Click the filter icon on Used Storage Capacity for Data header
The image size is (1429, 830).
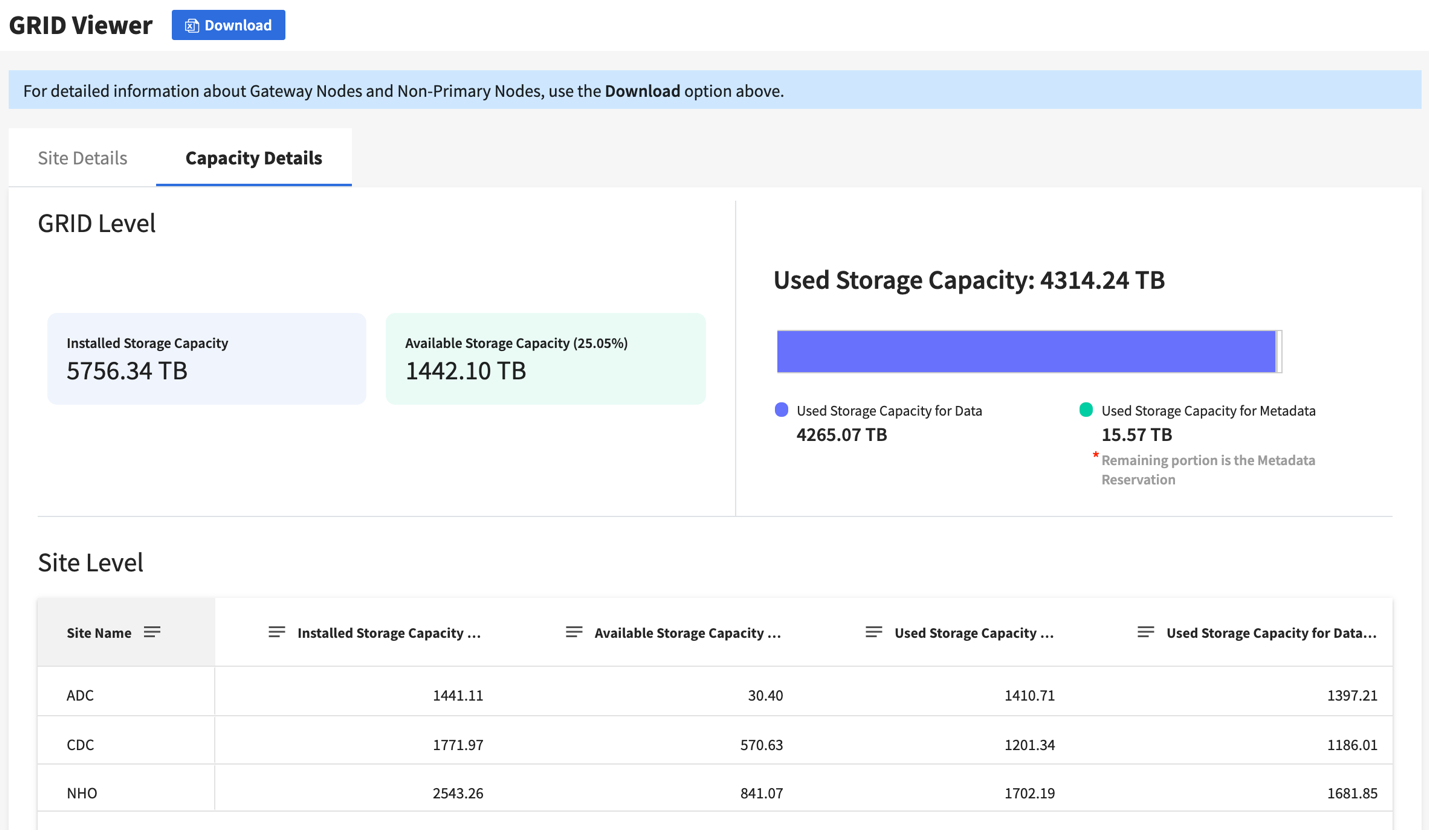[x=1146, y=631]
